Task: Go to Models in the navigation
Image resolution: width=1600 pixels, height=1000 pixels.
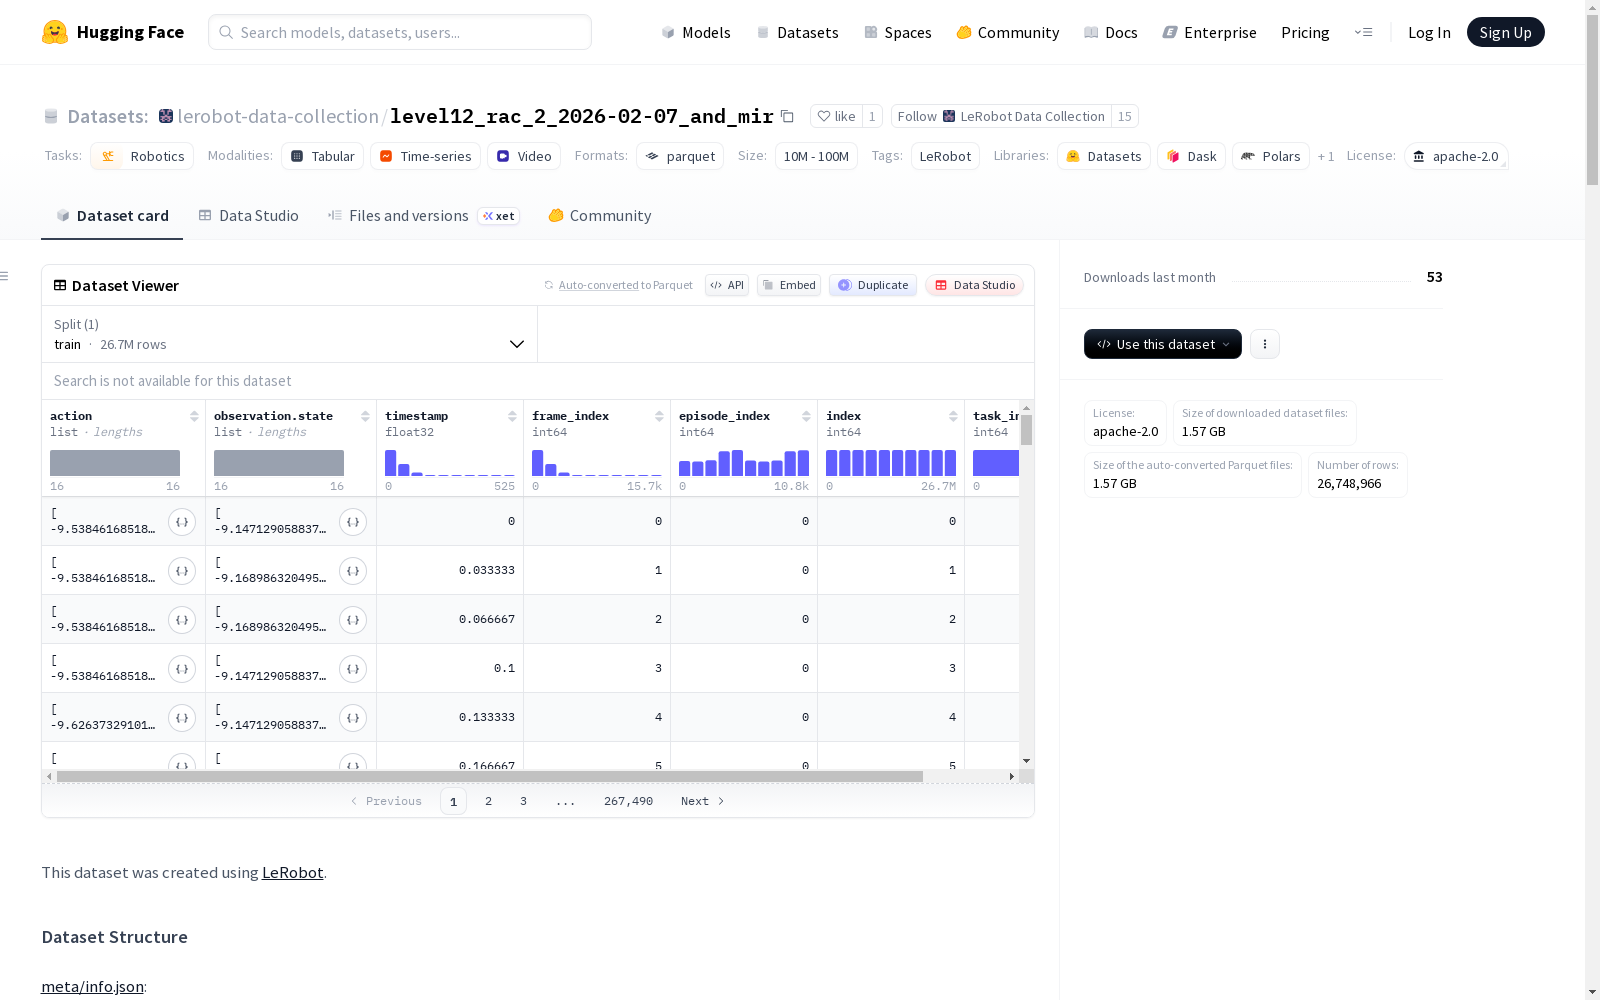Action: tap(696, 33)
